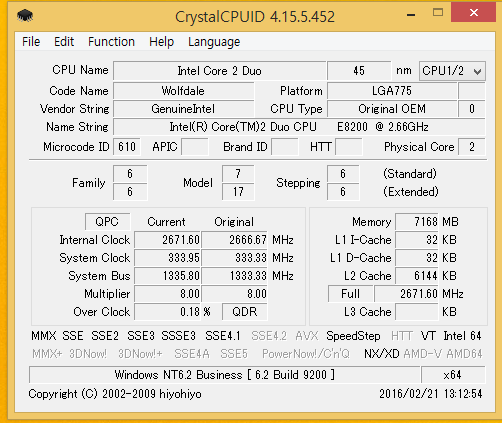This screenshot has height=423, width=502.
Task: Click the Platform value LGA775
Action: coord(392,91)
